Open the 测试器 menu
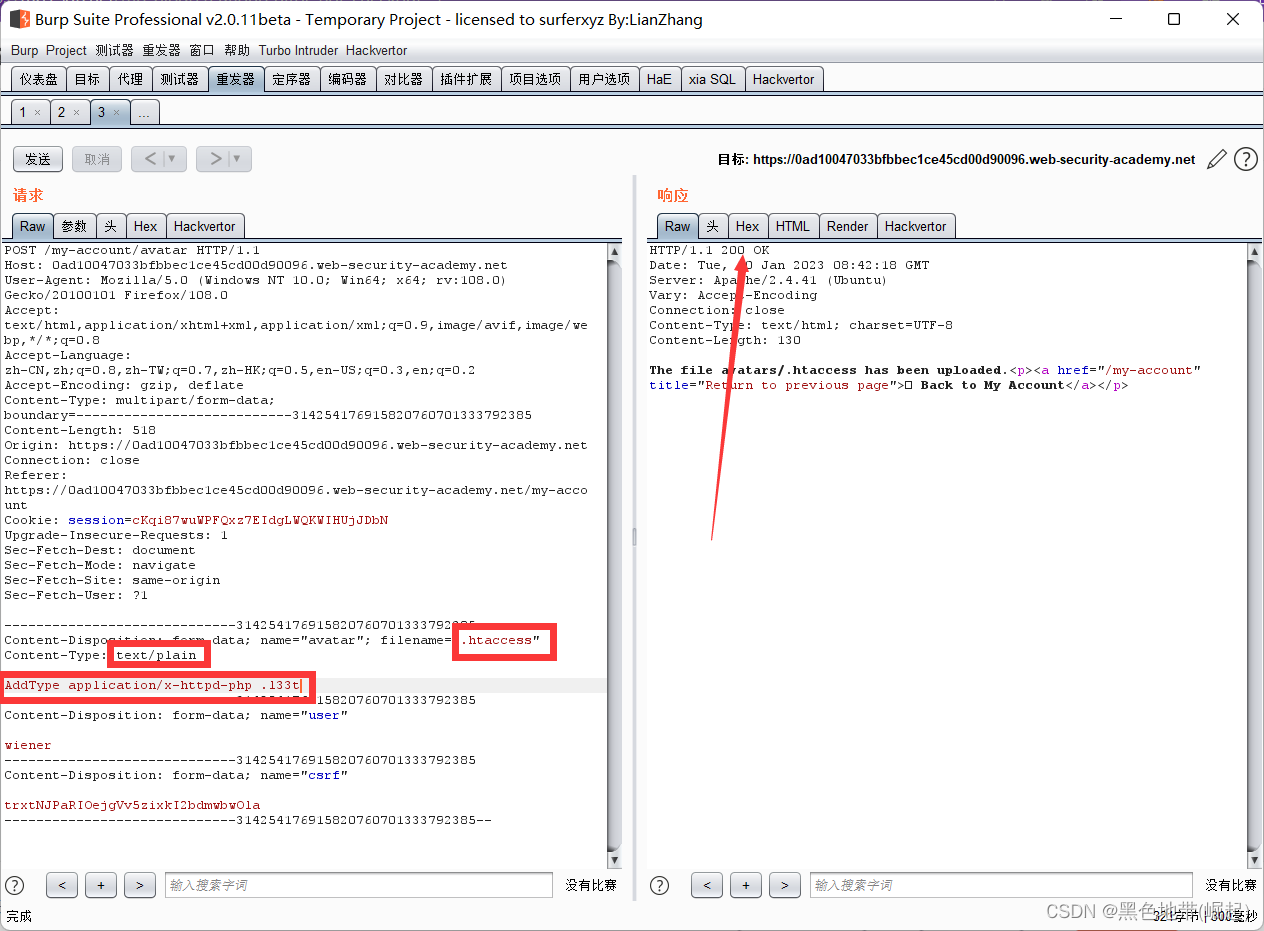The image size is (1264, 931). pos(114,50)
